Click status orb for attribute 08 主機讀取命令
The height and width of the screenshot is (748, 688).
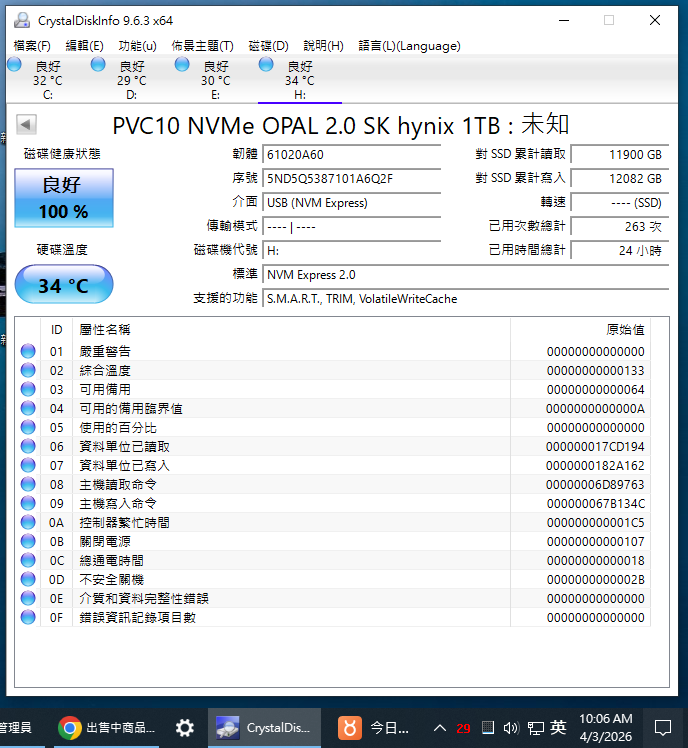[28, 484]
